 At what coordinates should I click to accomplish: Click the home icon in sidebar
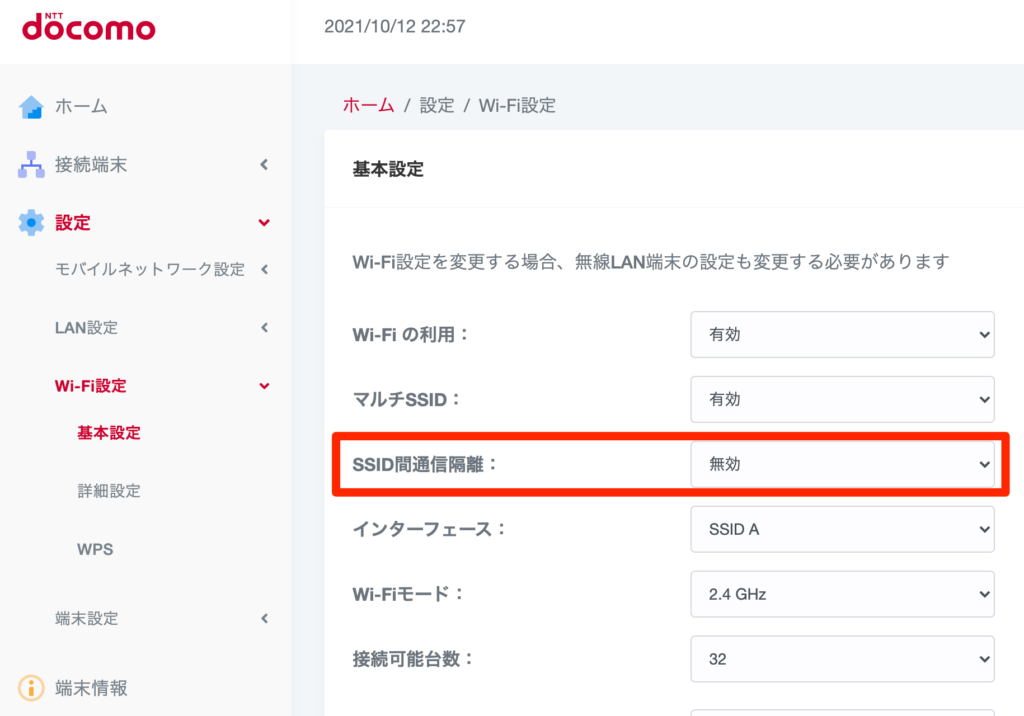pos(32,107)
